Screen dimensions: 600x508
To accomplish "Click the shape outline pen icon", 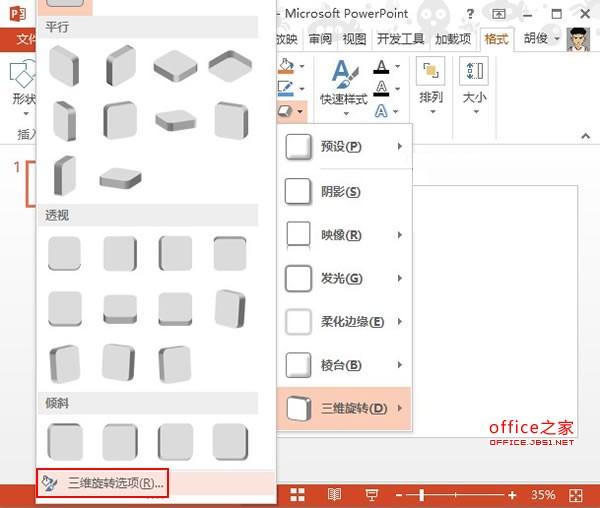I will point(286,88).
